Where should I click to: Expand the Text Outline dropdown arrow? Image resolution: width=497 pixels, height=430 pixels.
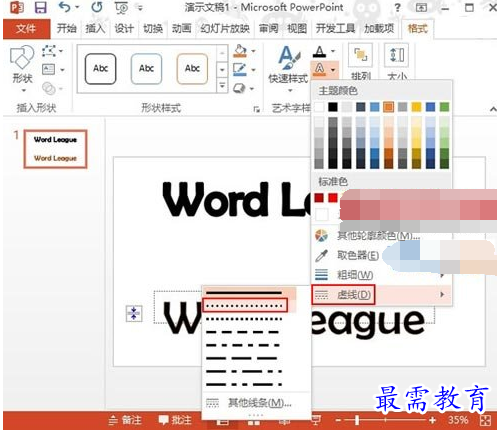(x=333, y=70)
